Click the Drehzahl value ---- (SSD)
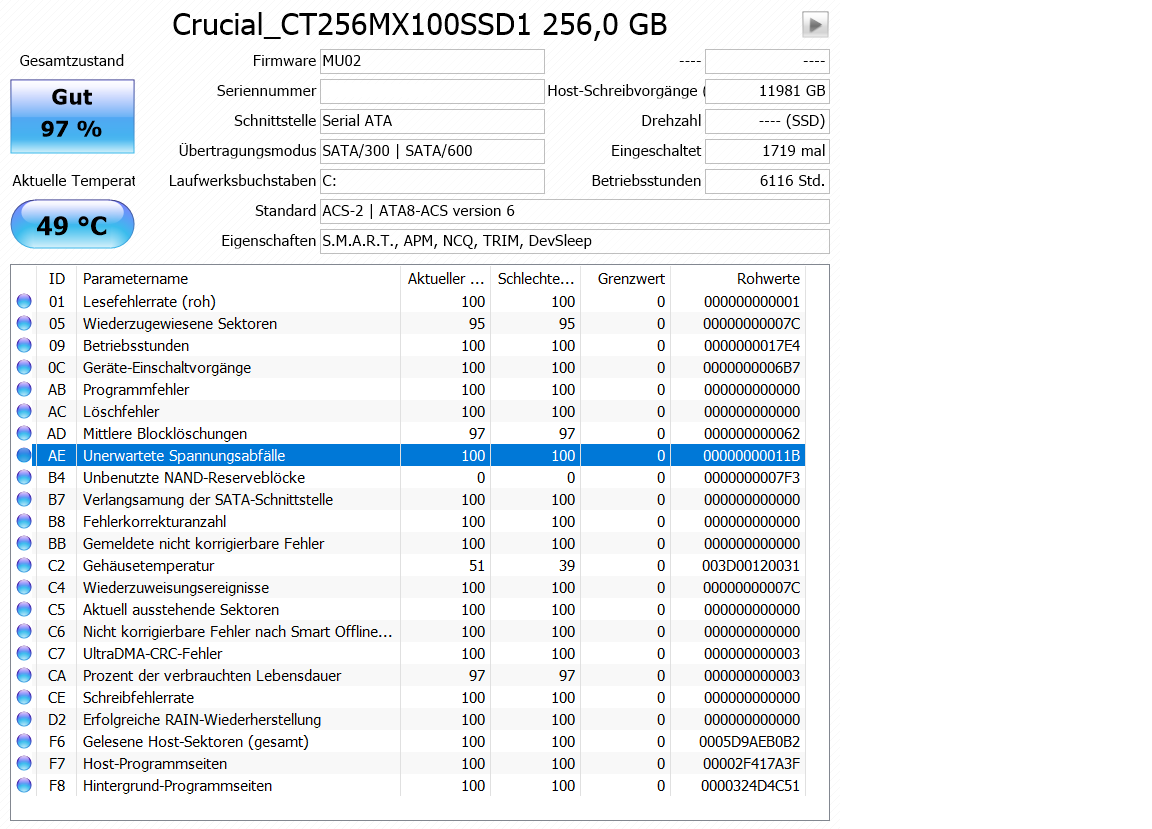The width and height of the screenshot is (1152, 829). click(x=767, y=121)
